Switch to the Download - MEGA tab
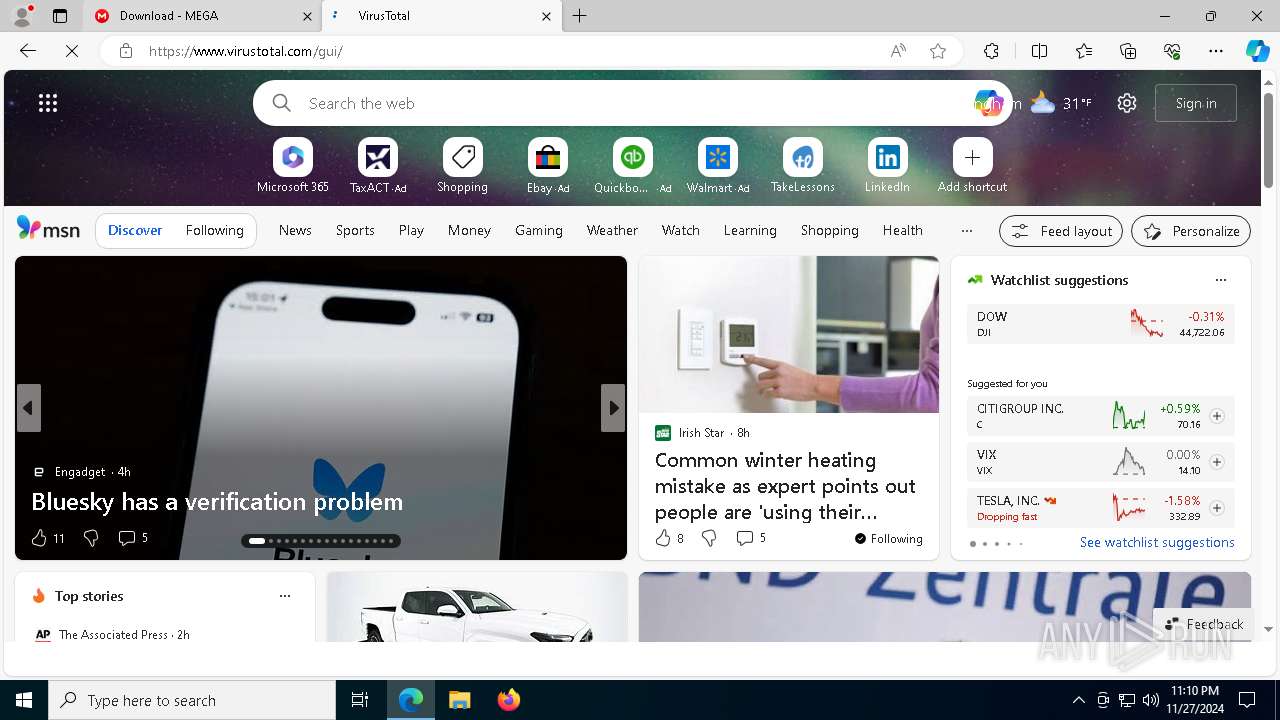This screenshot has height=720, width=1280. click(x=202, y=16)
